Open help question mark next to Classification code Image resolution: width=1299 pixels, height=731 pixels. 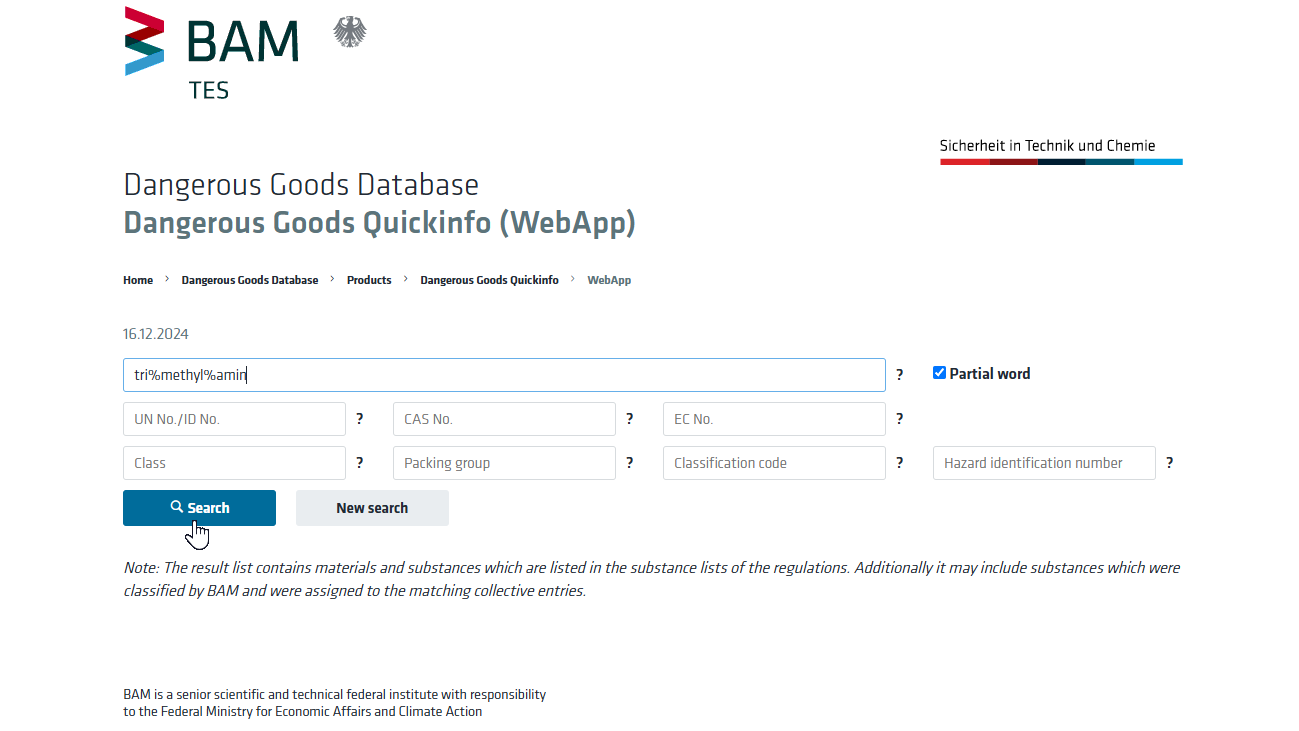899,463
